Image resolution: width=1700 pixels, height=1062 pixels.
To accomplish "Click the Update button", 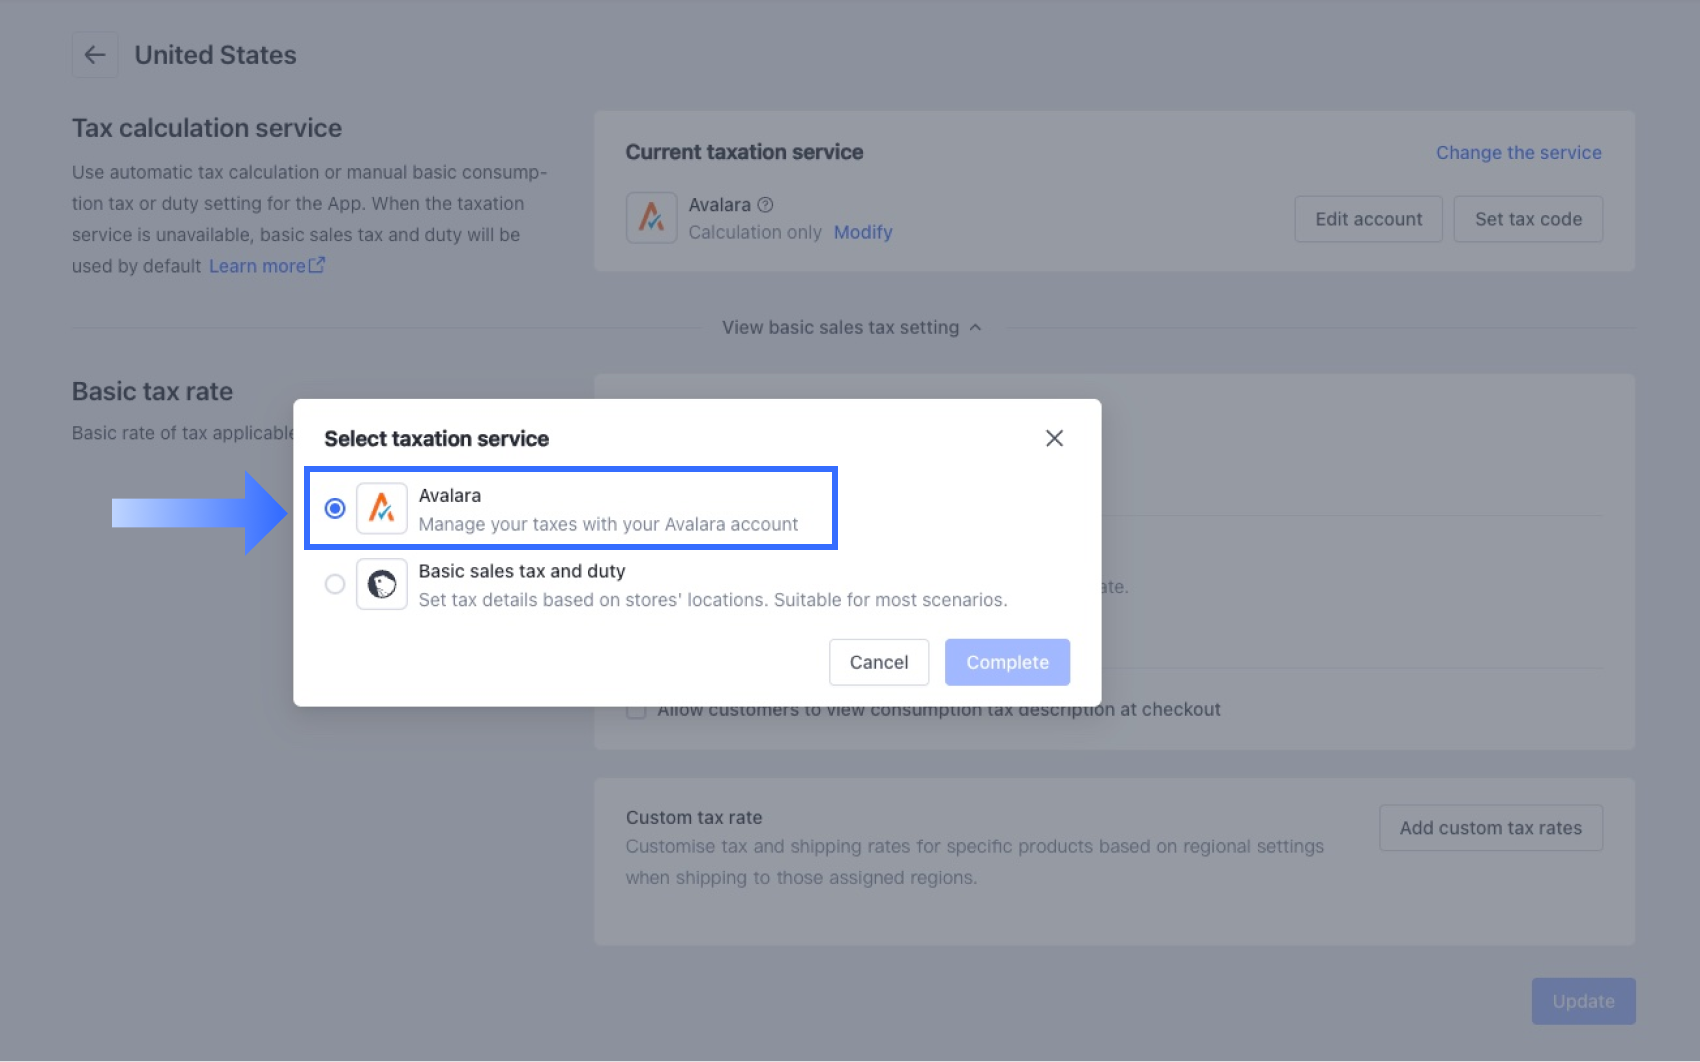I will 1583,1001.
